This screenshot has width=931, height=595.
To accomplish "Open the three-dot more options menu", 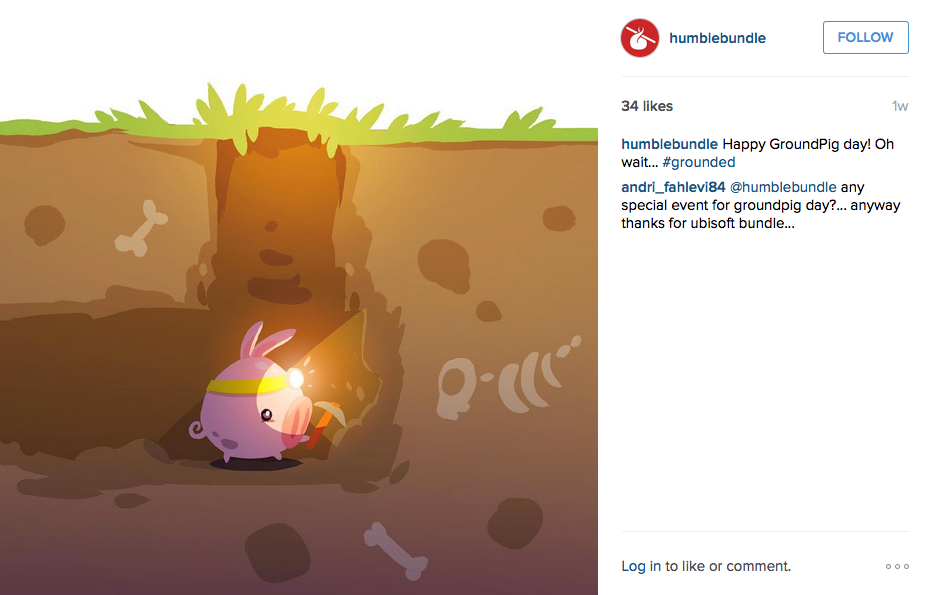I will (x=897, y=566).
